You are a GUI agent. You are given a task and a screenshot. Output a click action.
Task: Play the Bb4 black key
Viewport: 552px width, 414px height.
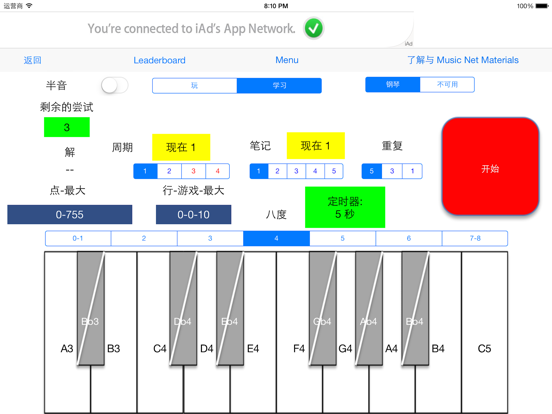[x=415, y=308]
